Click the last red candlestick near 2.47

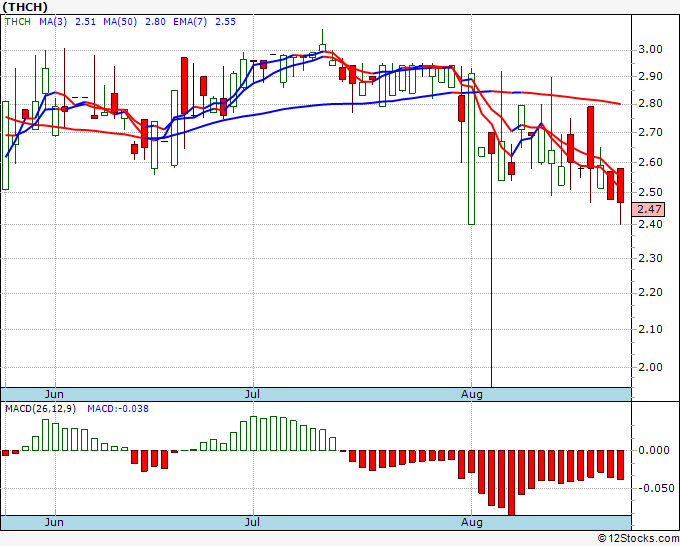click(621, 186)
